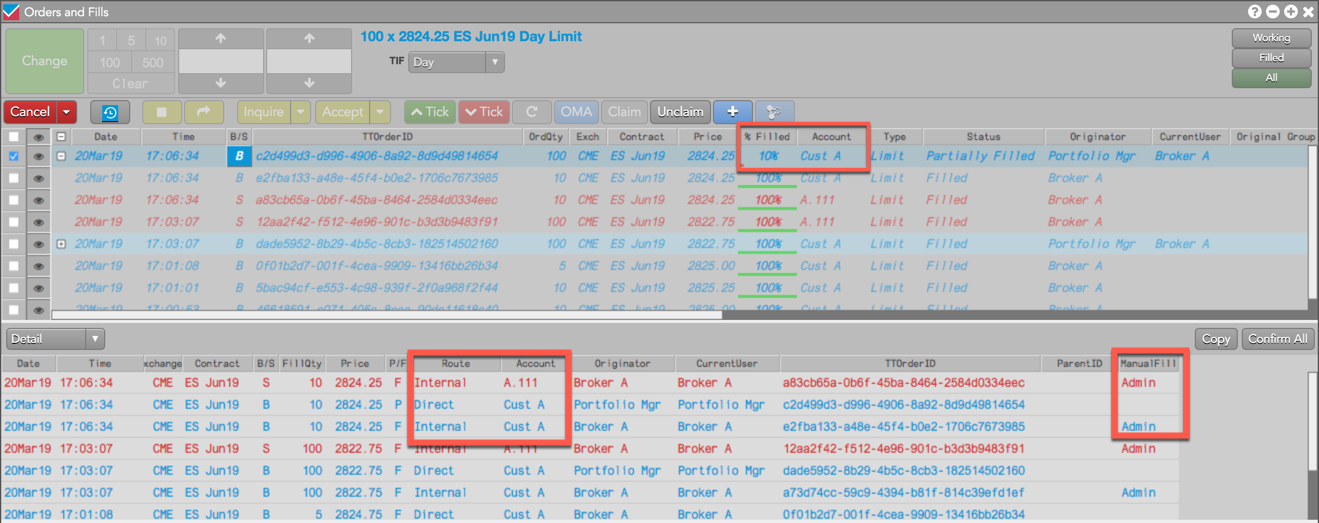Click the 10% filled progress cell
The image size is (1319, 523).
(768, 157)
